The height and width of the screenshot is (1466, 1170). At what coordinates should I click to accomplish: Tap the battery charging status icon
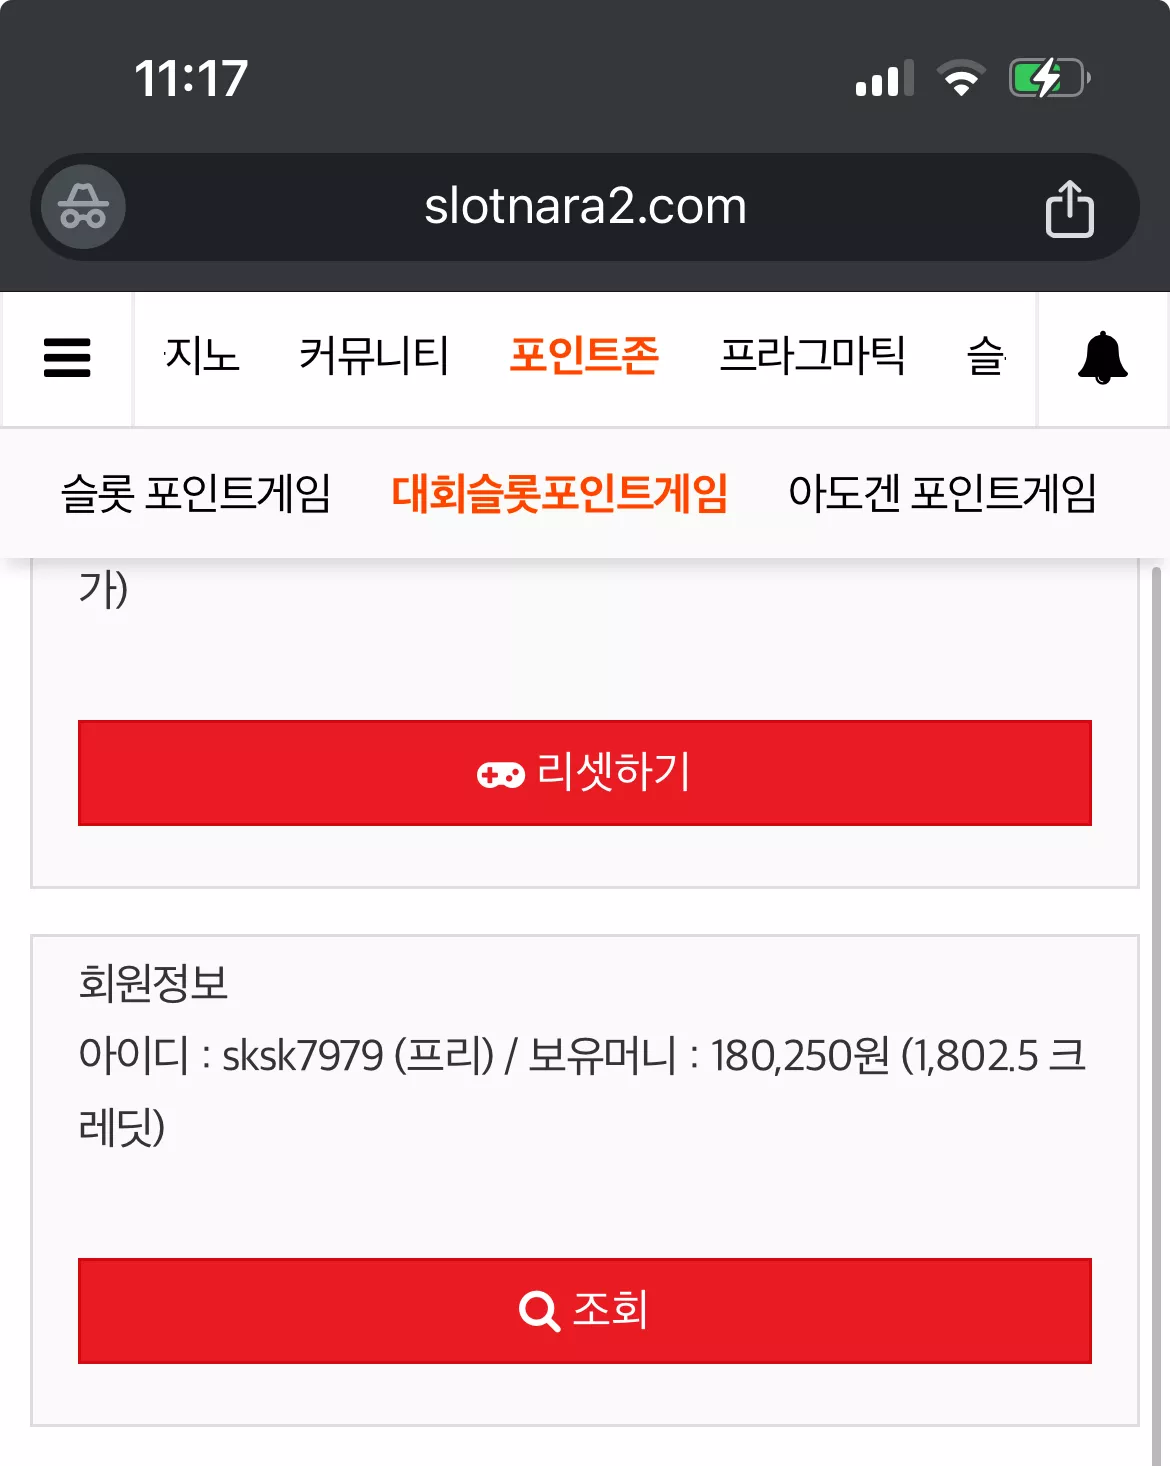[1049, 78]
